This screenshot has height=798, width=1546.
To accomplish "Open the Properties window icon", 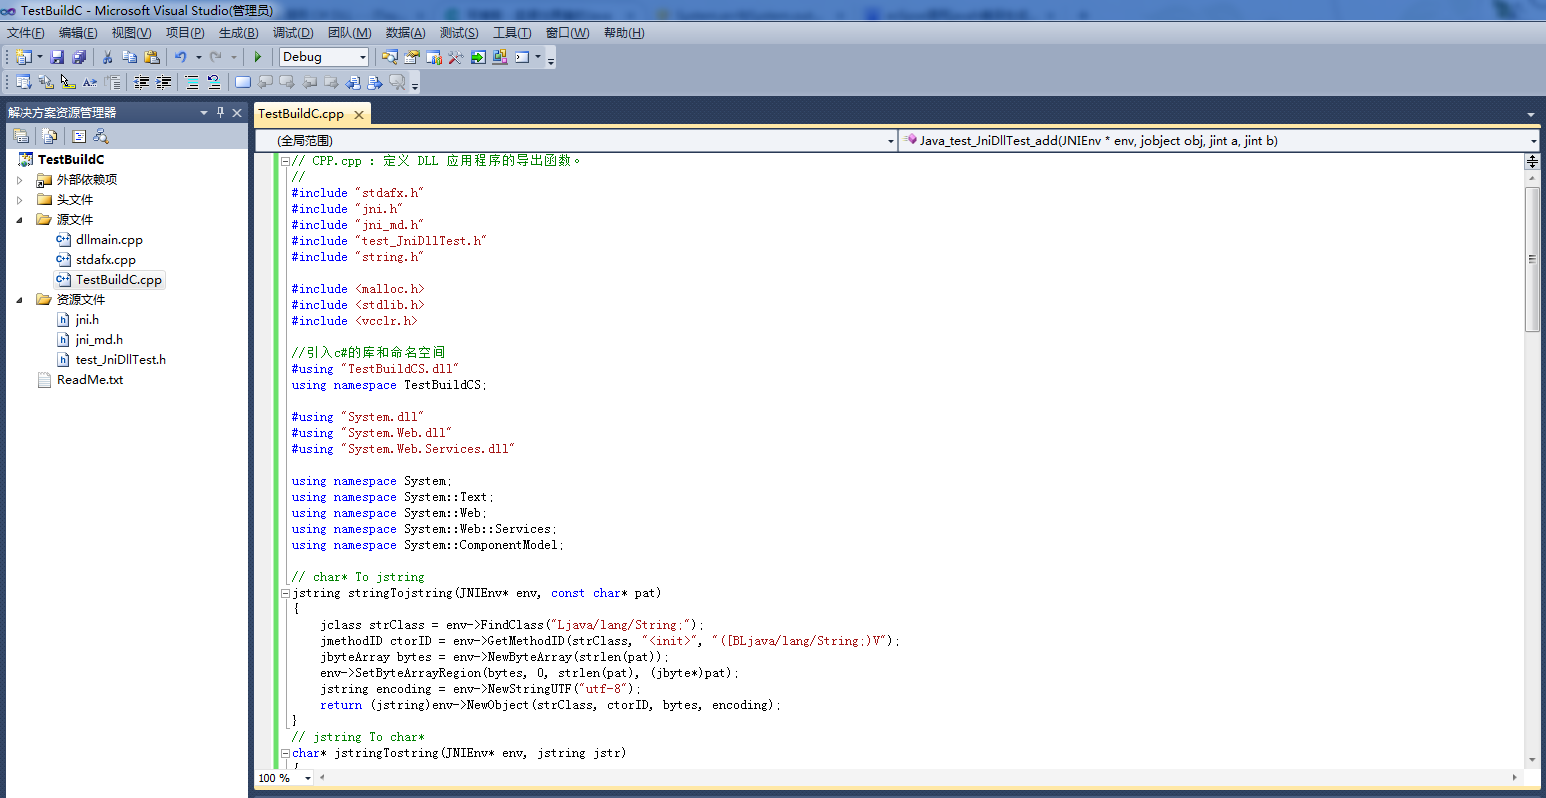I will tap(412, 57).
